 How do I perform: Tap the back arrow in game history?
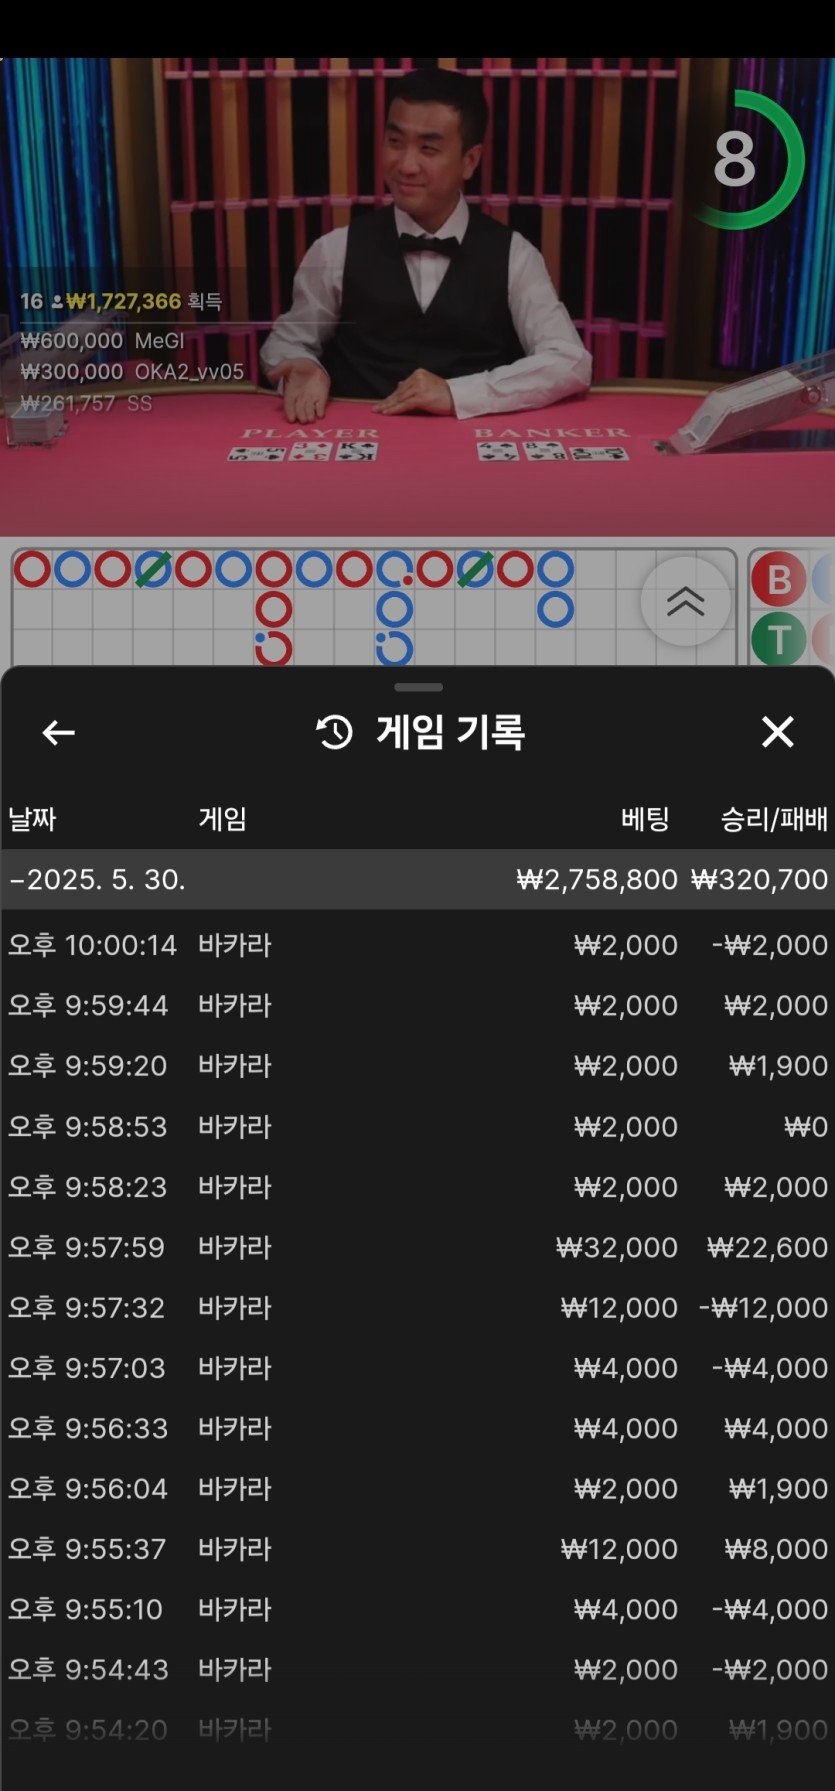coord(58,733)
